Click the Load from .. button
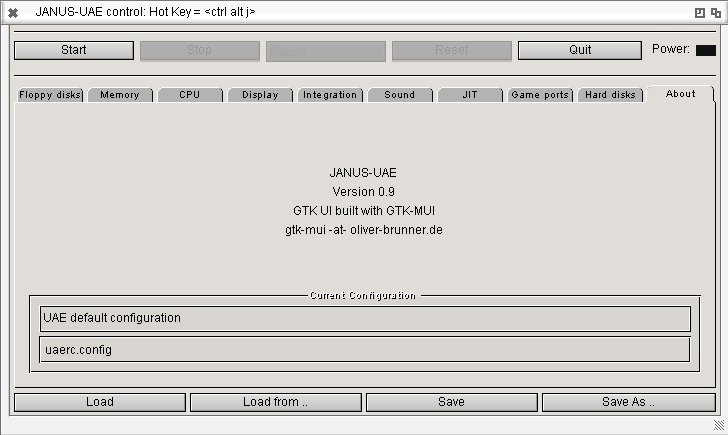Screen dimensions: 728x435 coord(276,402)
